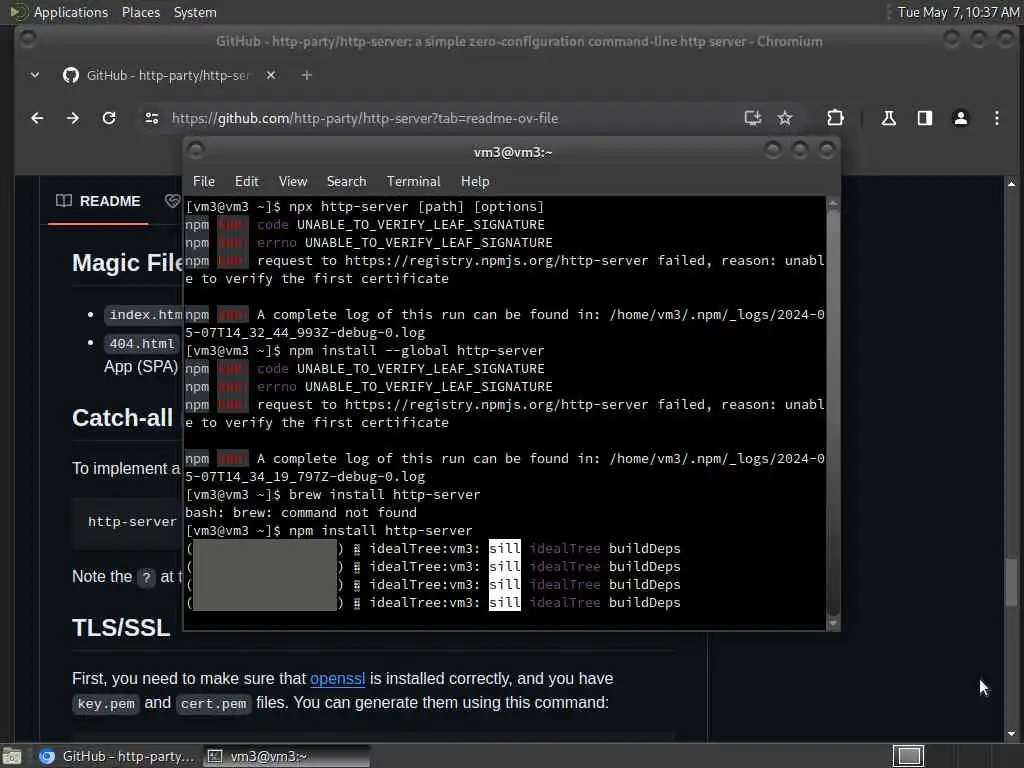
Task: Click workspace switcher in bottom panel
Action: 908,756
